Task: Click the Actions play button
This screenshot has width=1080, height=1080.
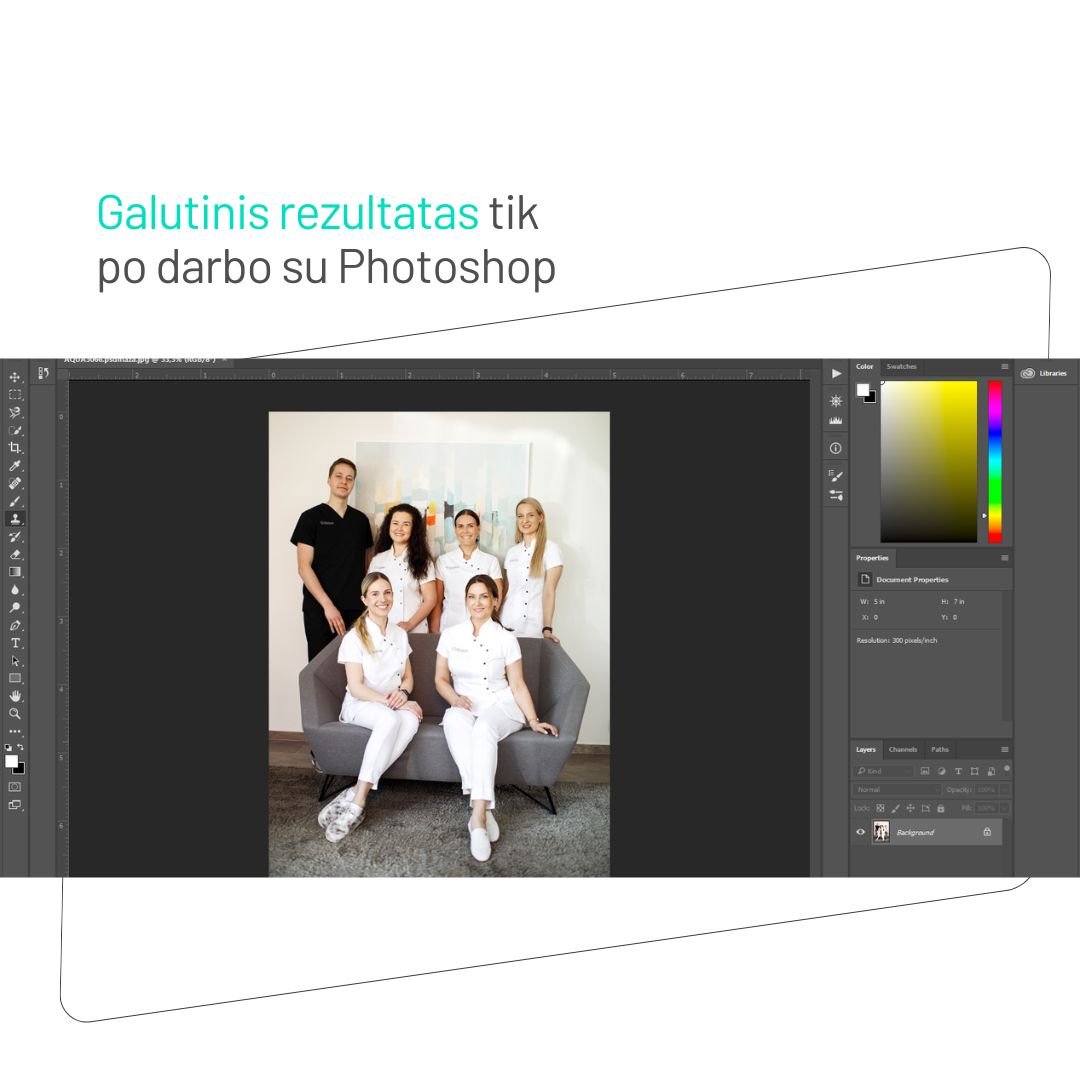Action: pos(836,373)
